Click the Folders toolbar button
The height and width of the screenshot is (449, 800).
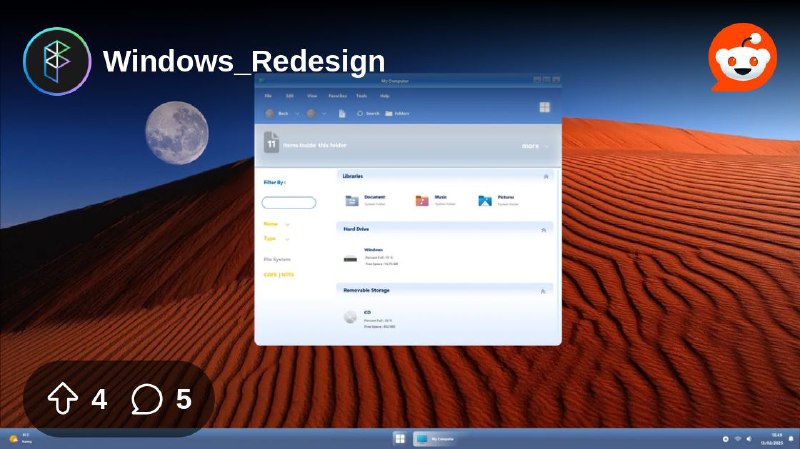coord(397,113)
